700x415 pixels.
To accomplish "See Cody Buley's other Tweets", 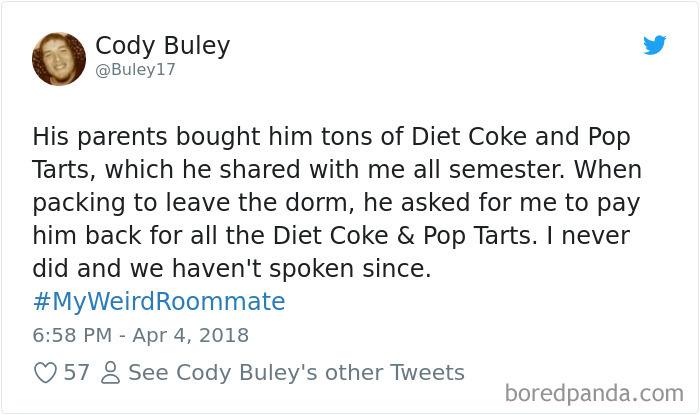I will tap(297, 373).
